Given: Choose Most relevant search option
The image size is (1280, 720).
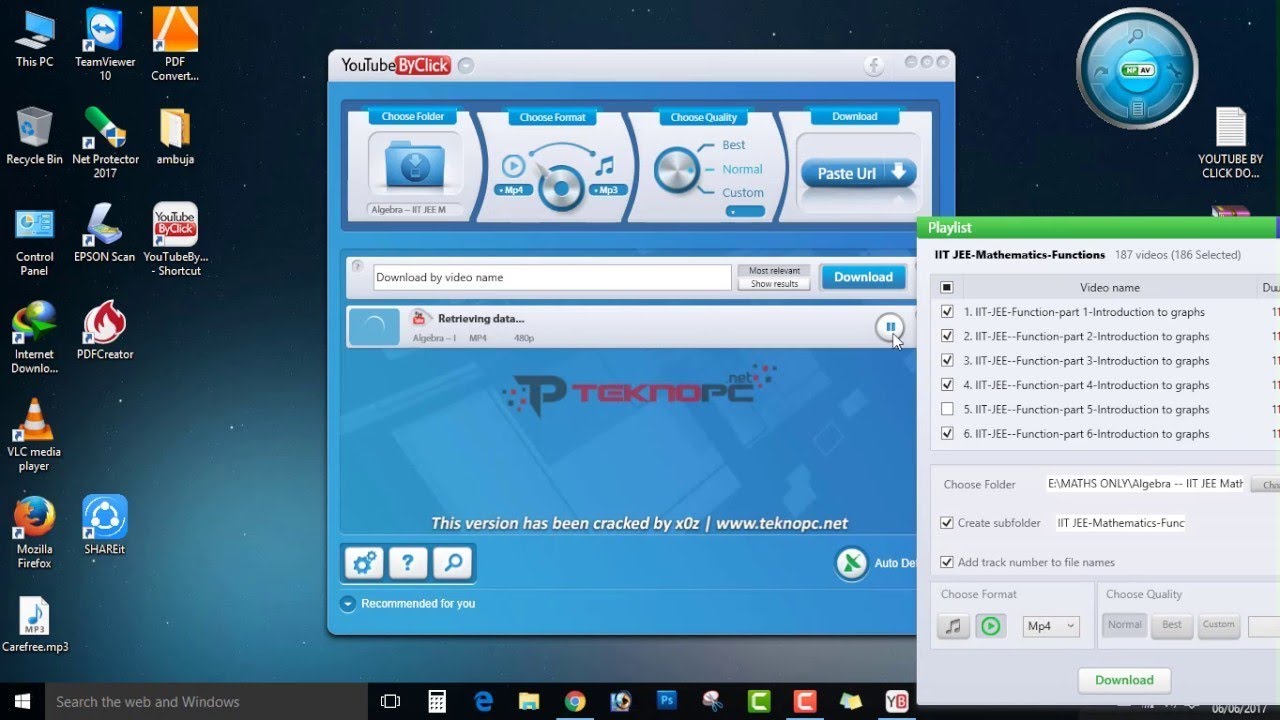Looking at the screenshot, I should coord(775,271).
